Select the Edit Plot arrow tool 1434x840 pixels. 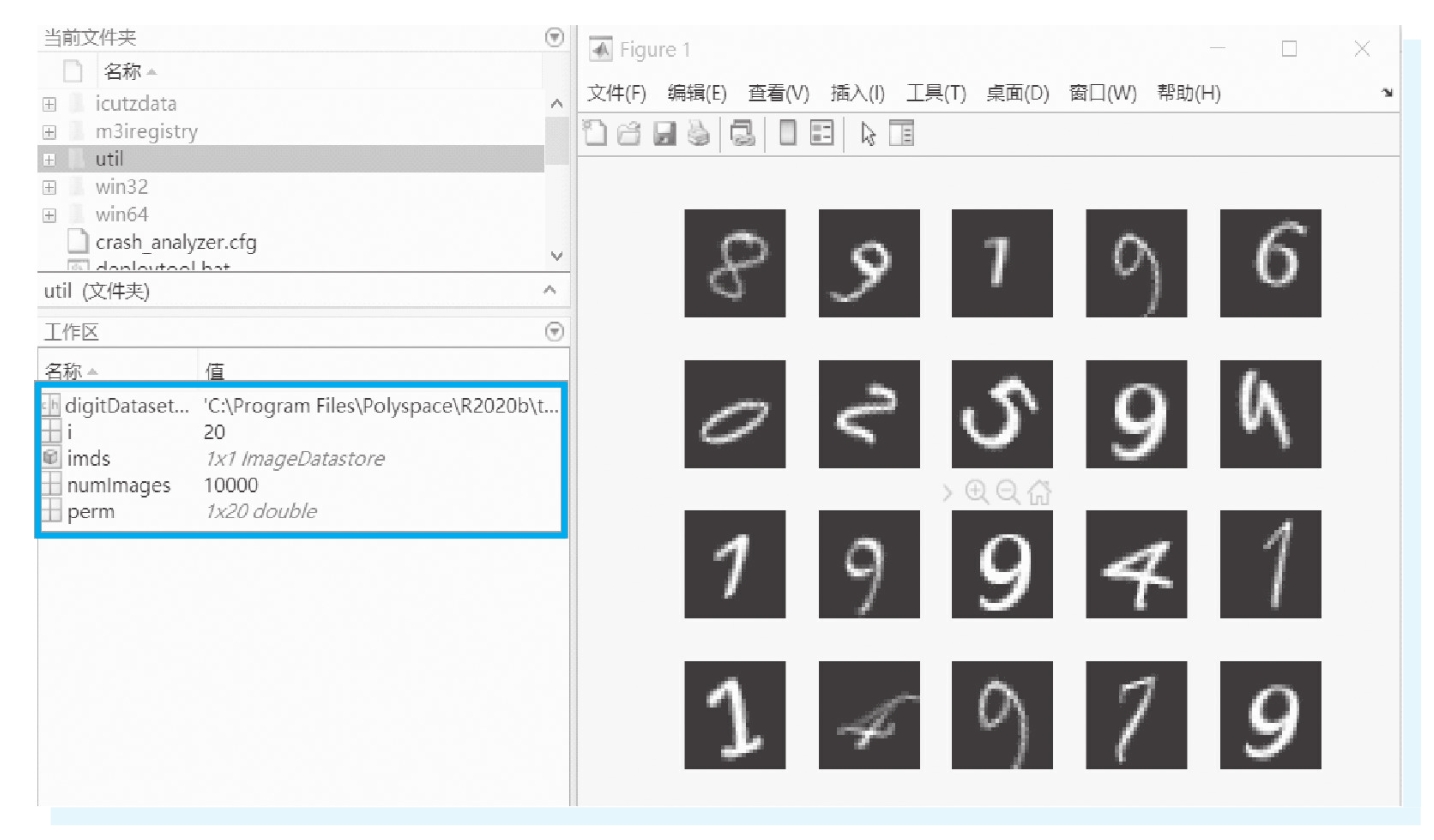867,133
